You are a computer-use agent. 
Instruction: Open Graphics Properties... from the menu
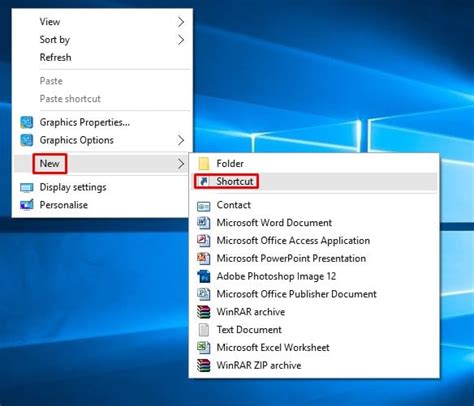102,122
